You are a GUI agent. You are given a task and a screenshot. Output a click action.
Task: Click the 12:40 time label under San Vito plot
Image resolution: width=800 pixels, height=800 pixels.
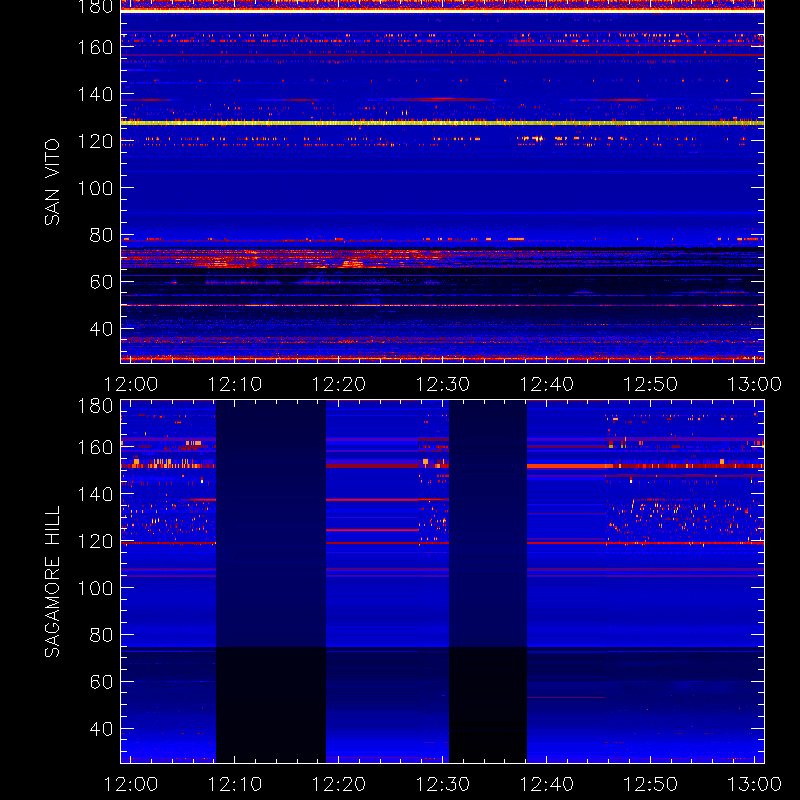click(x=546, y=384)
